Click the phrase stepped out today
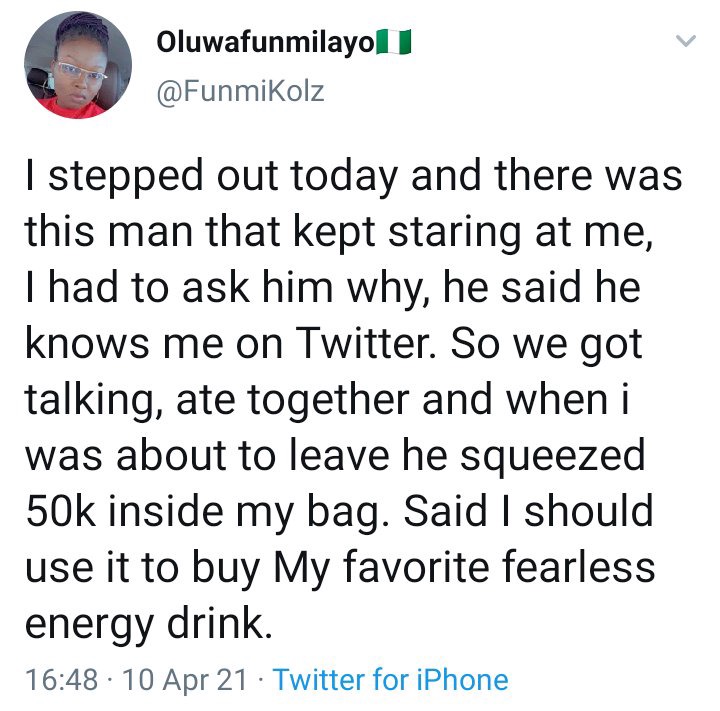This screenshot has height=711, width=720. pos(223,177)
